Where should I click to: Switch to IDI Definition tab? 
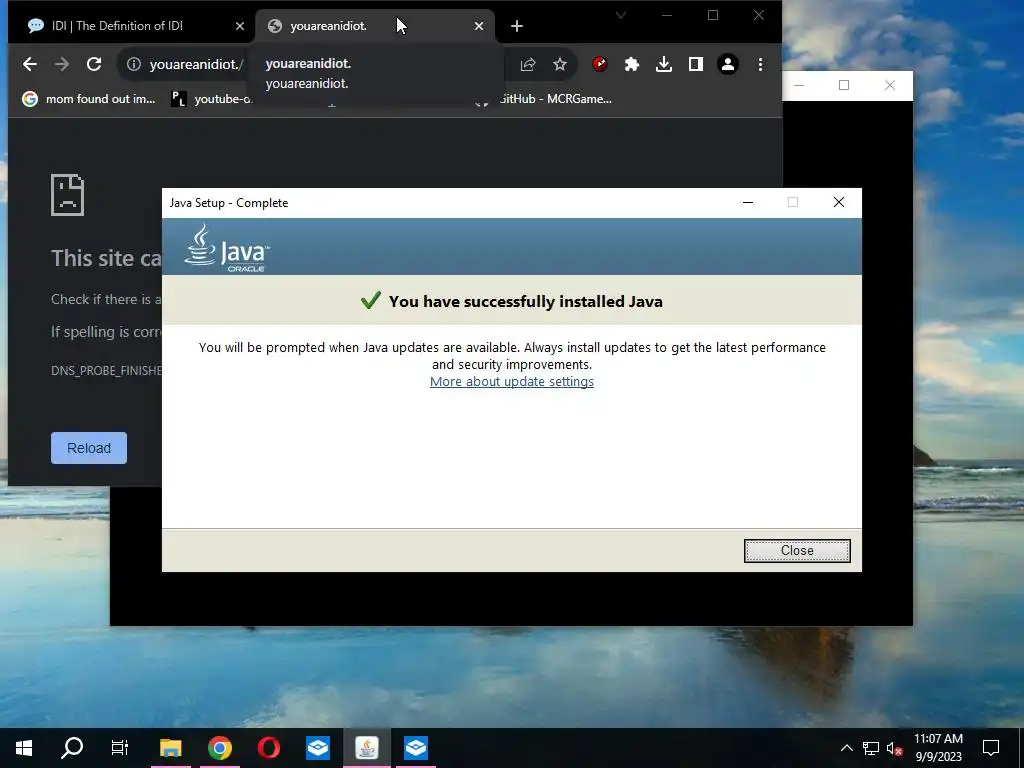131,26
